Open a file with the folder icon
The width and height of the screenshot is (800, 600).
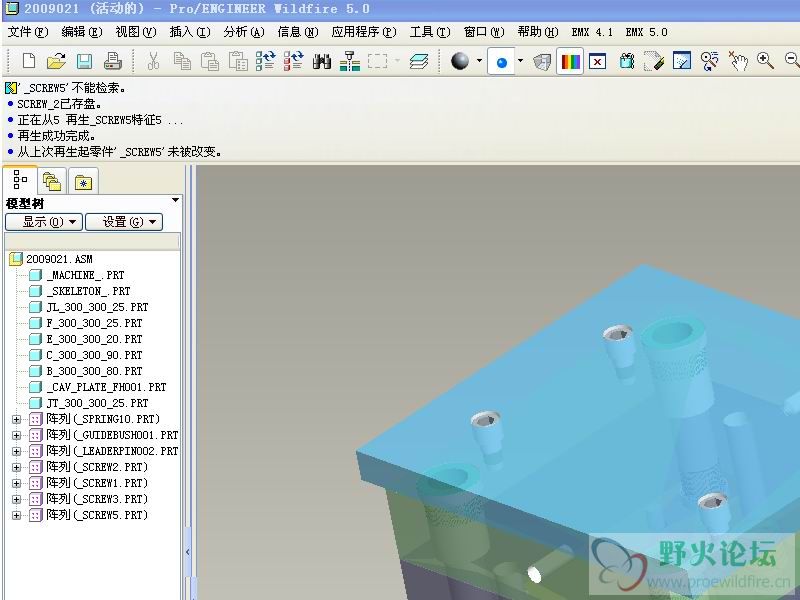[x=56, y=61]
